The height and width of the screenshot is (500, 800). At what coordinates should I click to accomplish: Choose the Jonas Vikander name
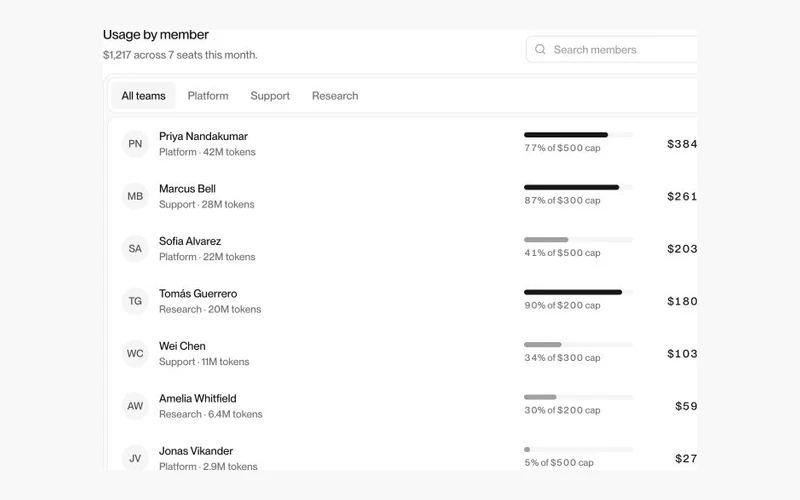tap(196, 451)
